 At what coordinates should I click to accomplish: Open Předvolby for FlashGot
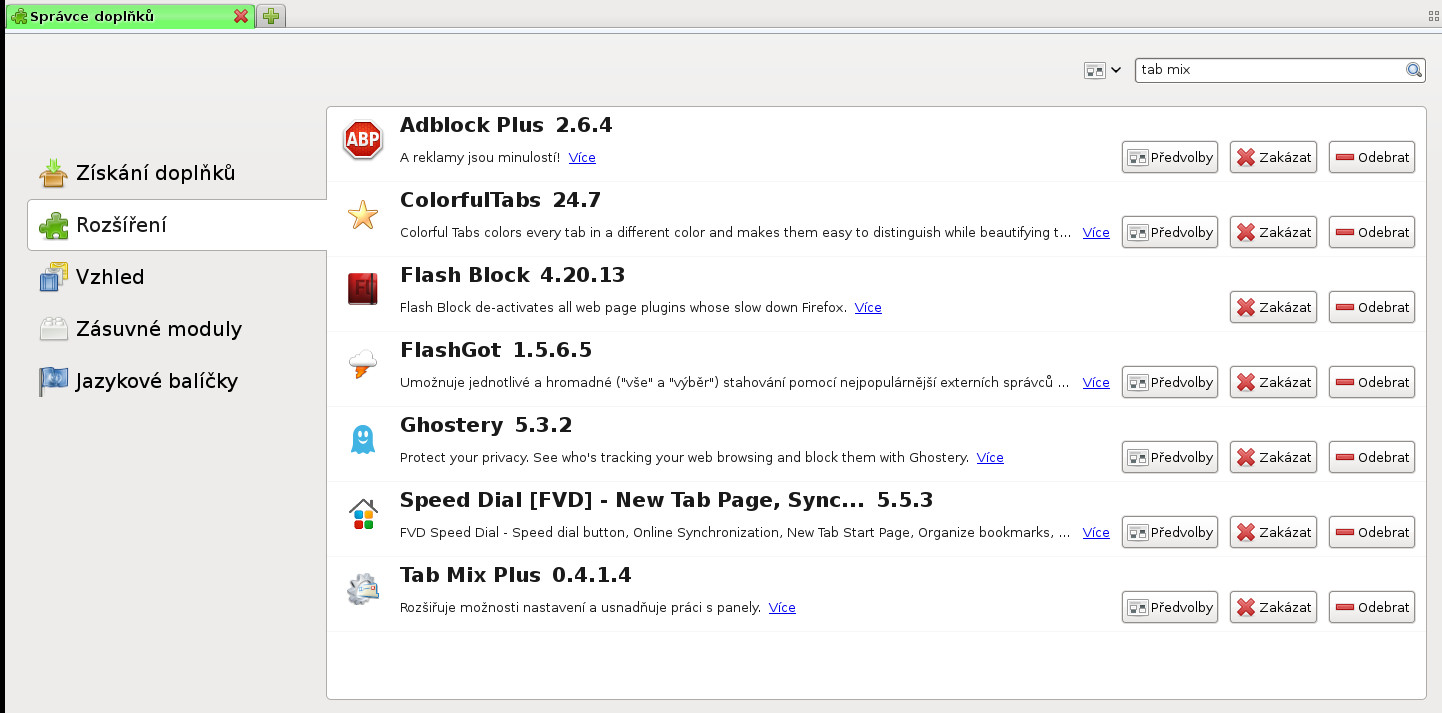point(1170,382)
